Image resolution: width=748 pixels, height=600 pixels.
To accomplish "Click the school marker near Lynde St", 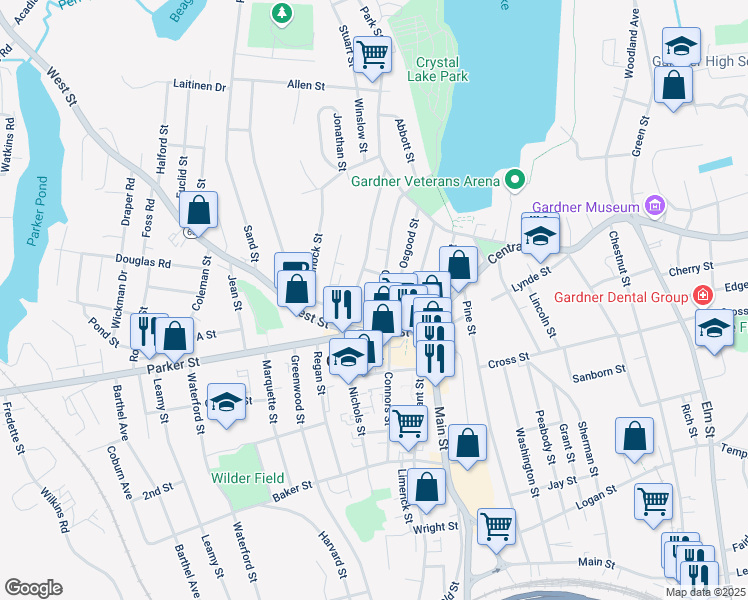I will 540,237.
